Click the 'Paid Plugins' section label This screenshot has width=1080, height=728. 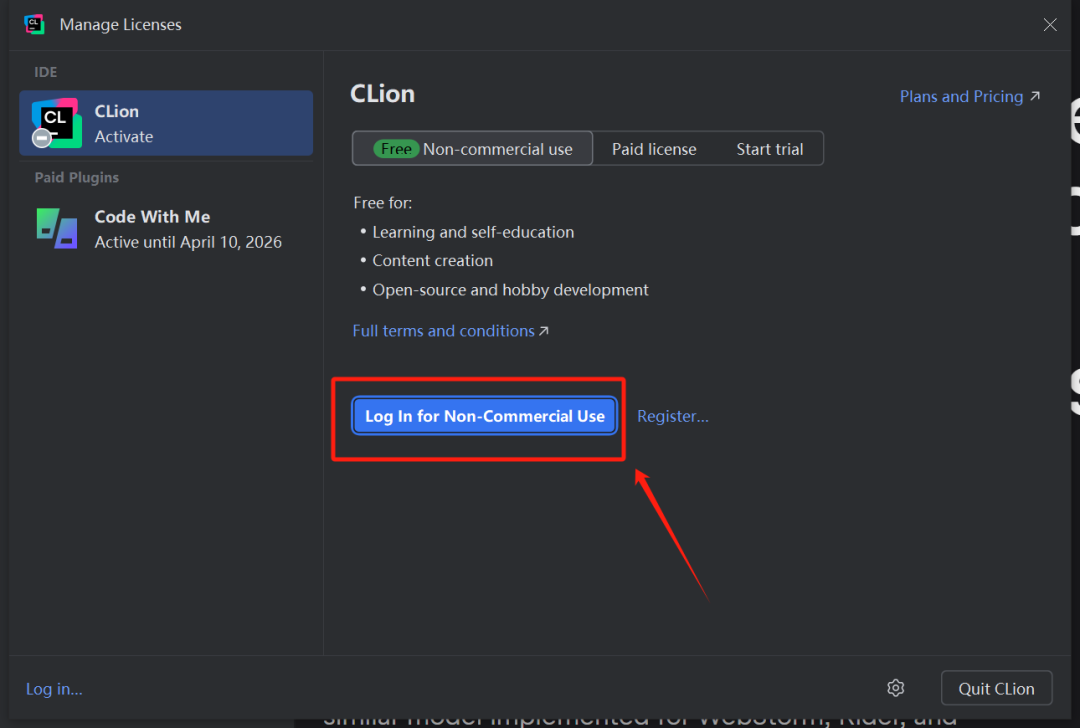click(x=76, y=178)
